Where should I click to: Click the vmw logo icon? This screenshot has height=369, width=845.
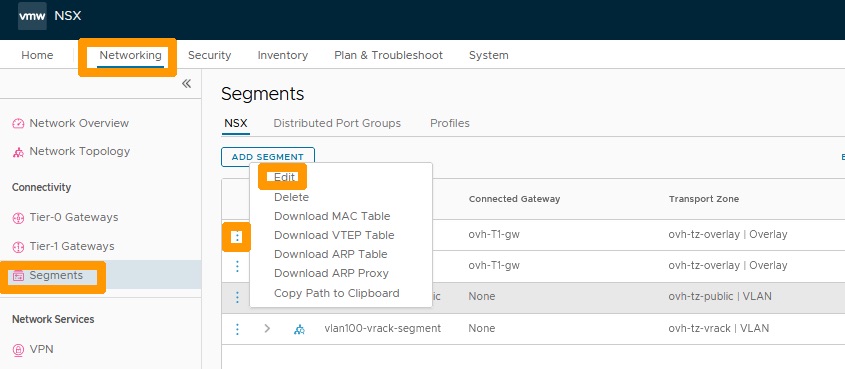[32, 16]
